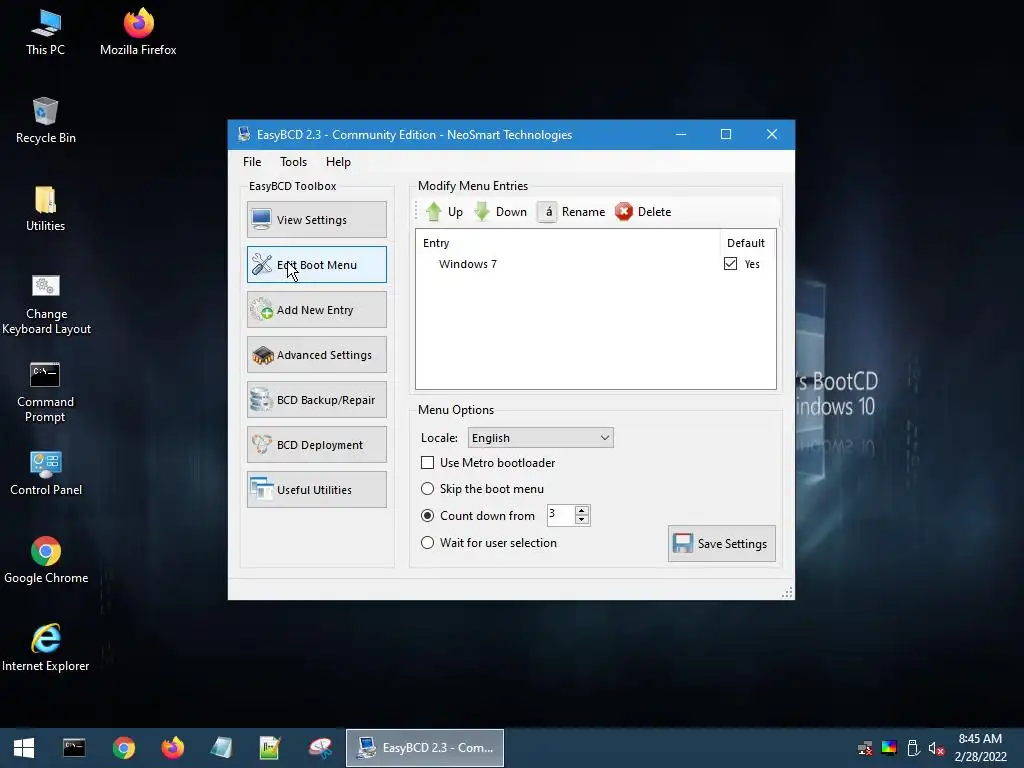Toggle Default checkbox for Windows 7
Image resolution: width=1024 pixels, height=768 pixels.
tap(730, 264)
